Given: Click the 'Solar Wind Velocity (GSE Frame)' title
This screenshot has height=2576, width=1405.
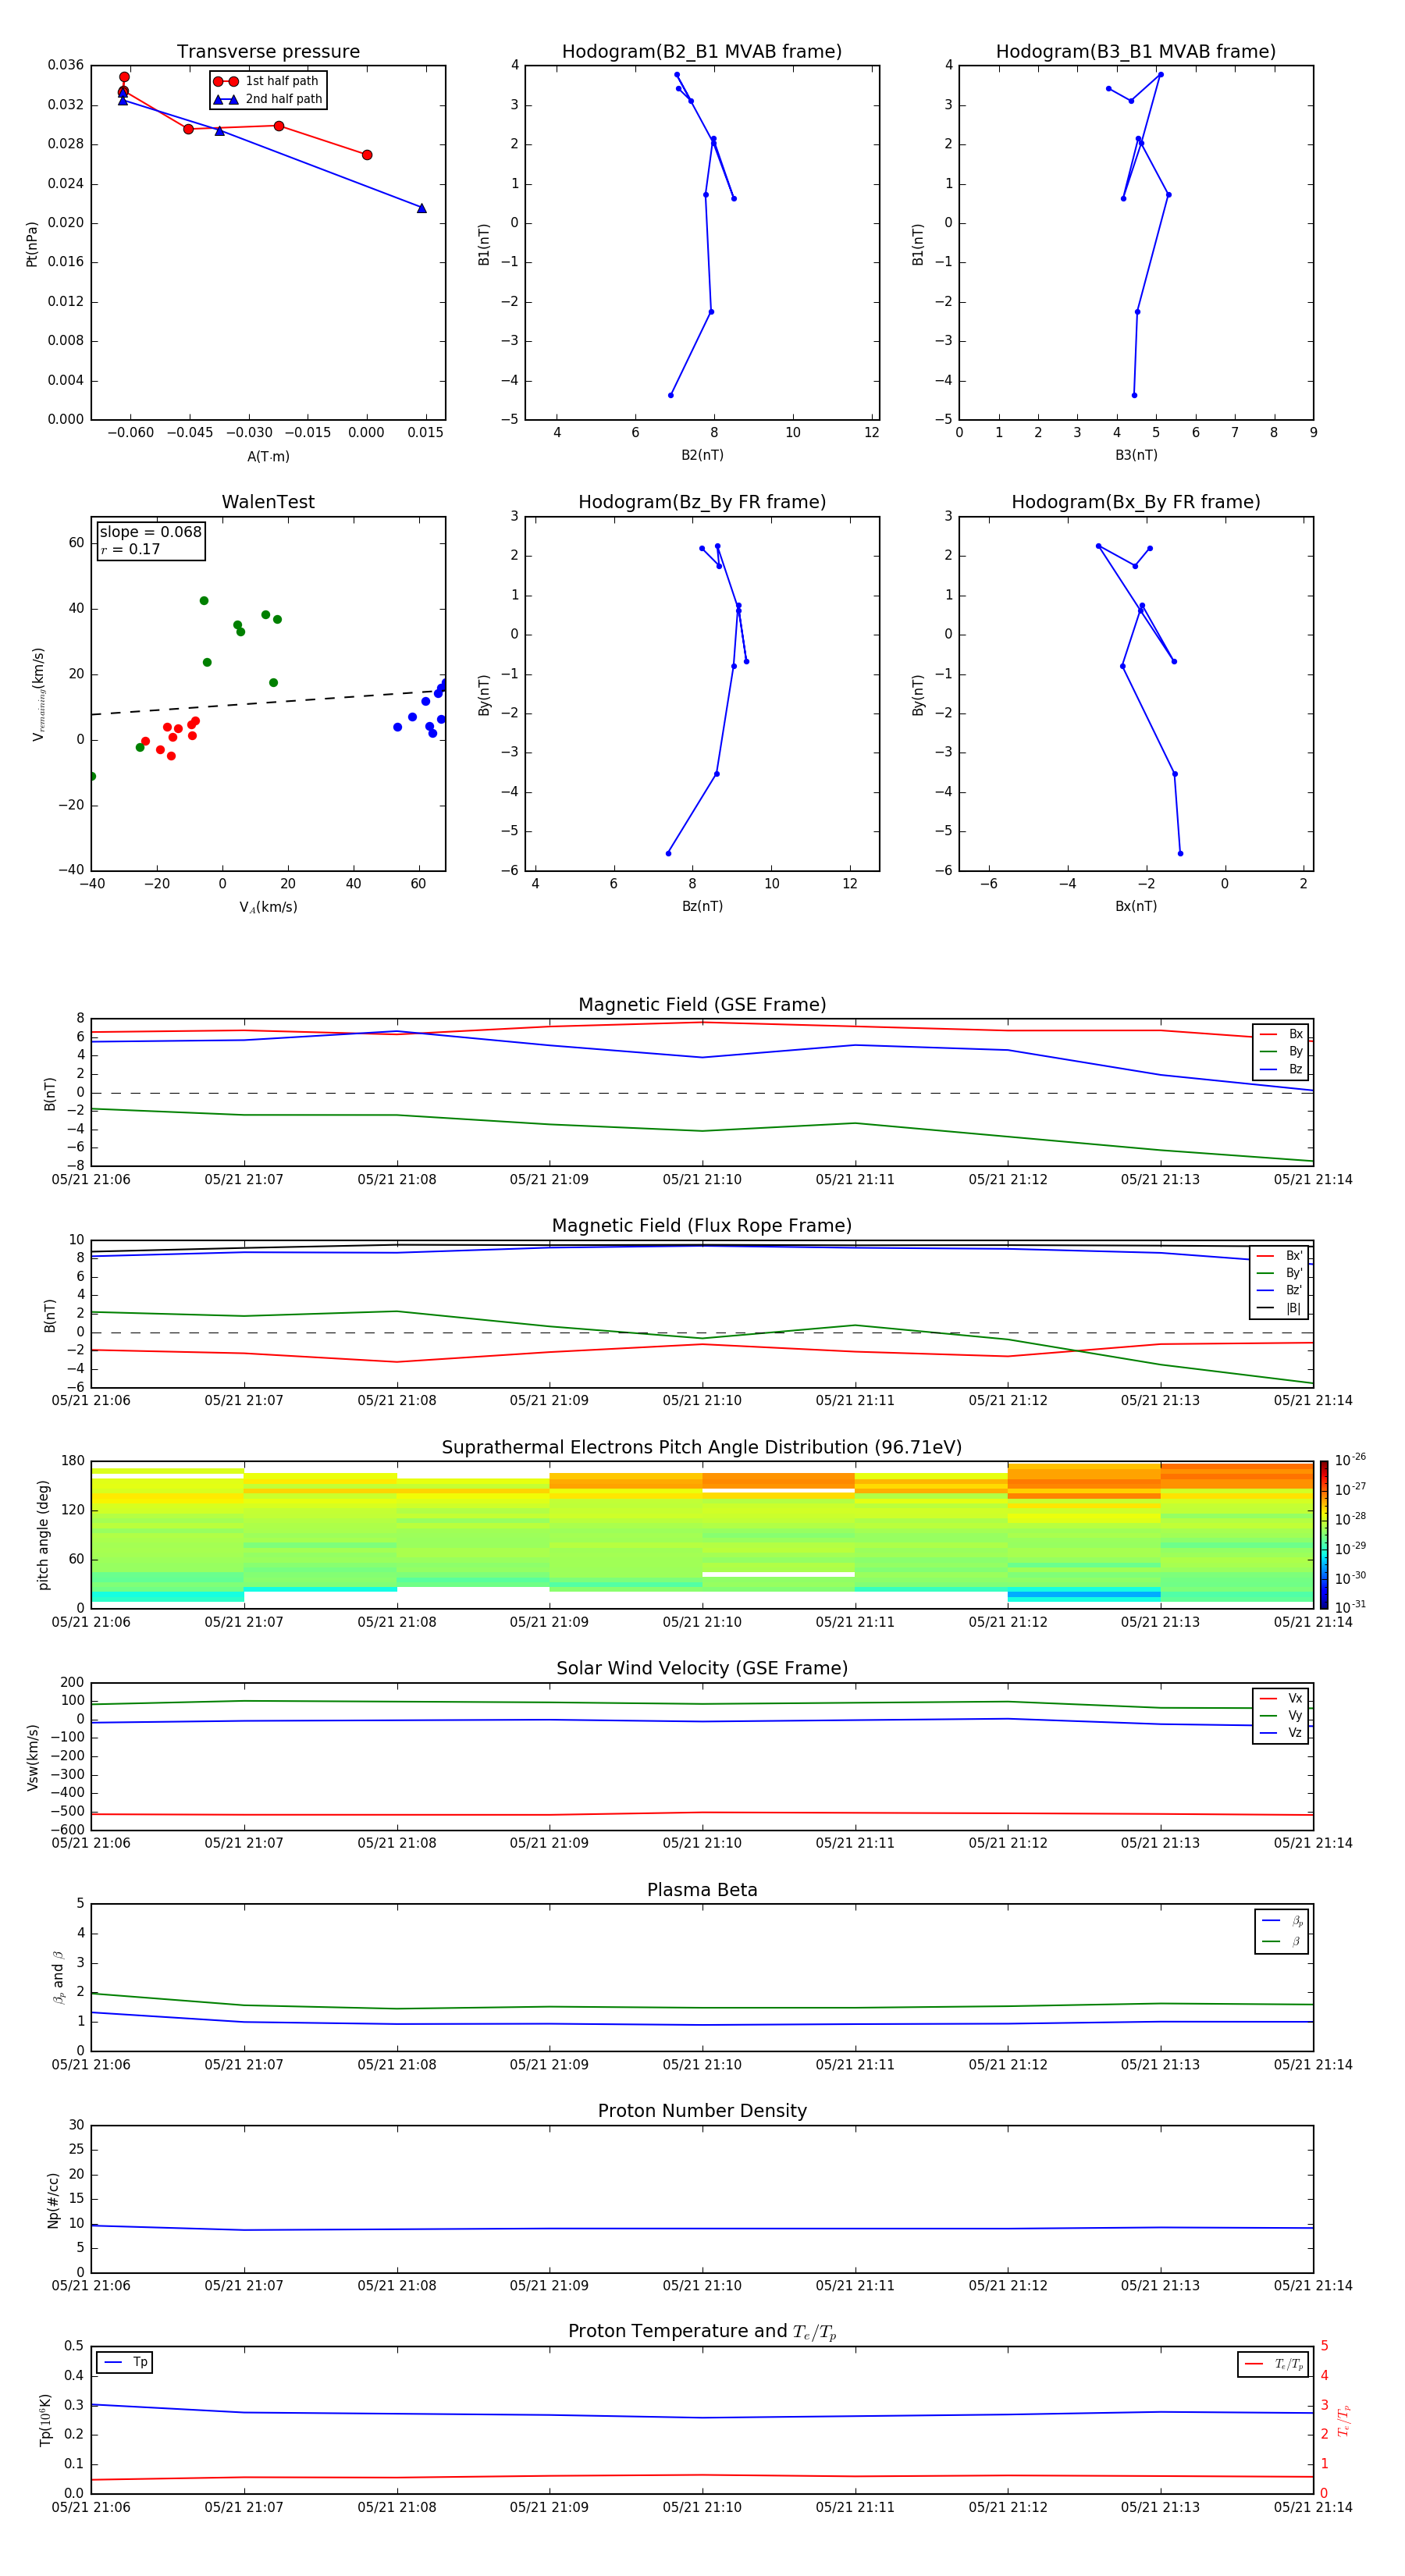Looking at the screenshot, I should (702, 1668).
